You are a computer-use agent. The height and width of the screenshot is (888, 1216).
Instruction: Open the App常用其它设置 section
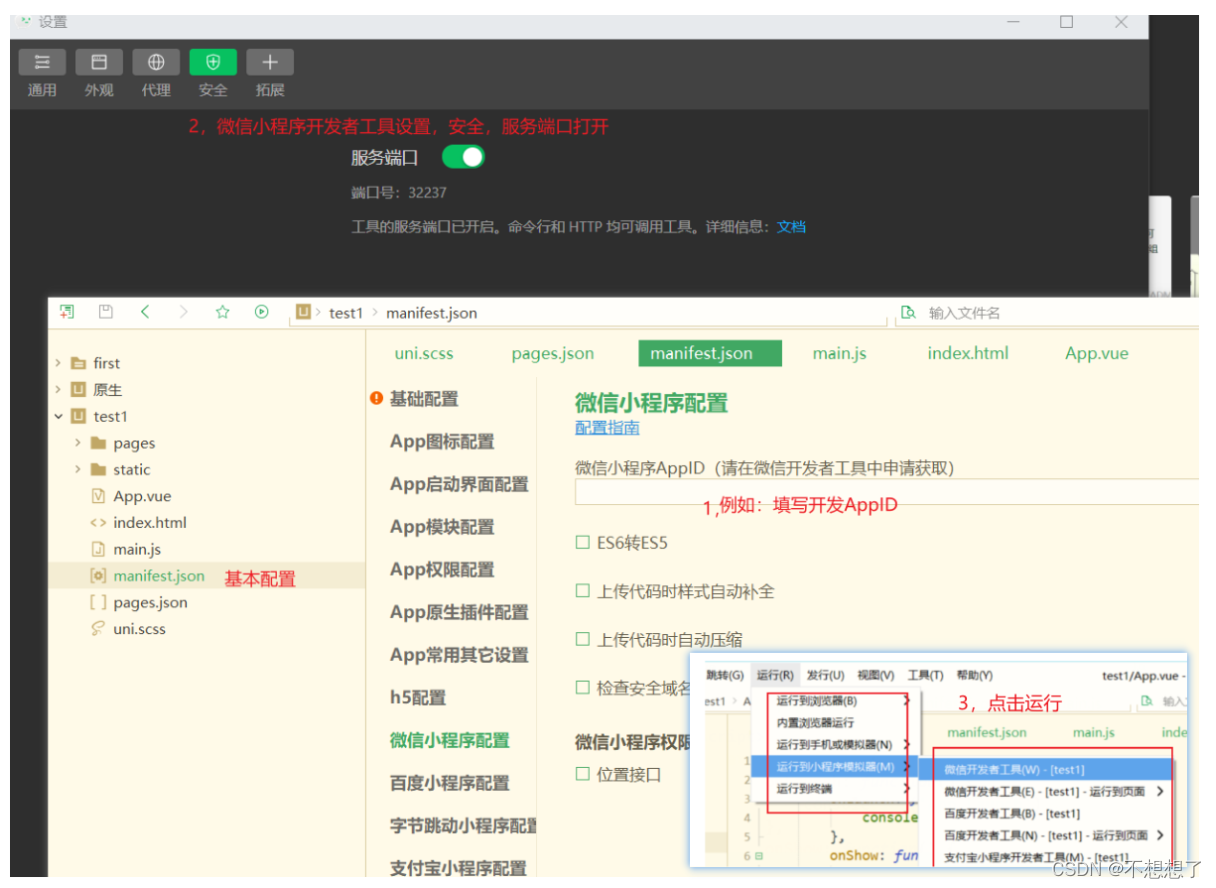coord(459,655)
